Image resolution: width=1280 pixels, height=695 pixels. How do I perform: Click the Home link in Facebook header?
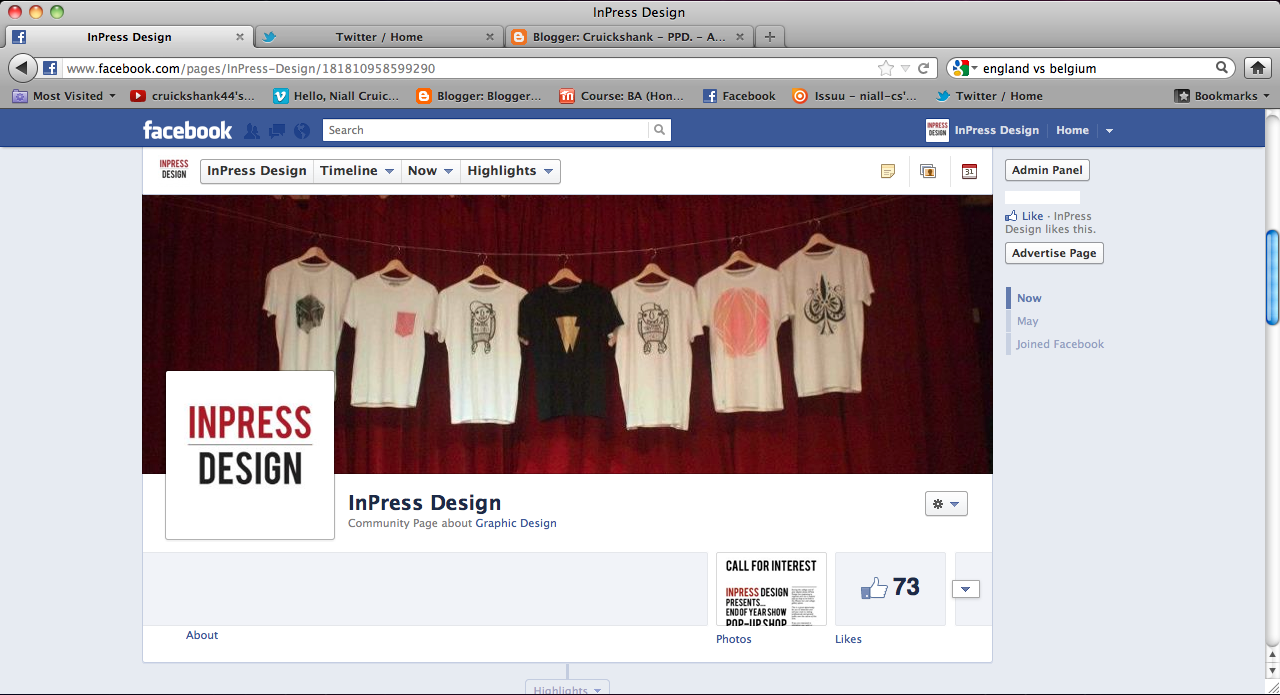tap(1072, 130)
